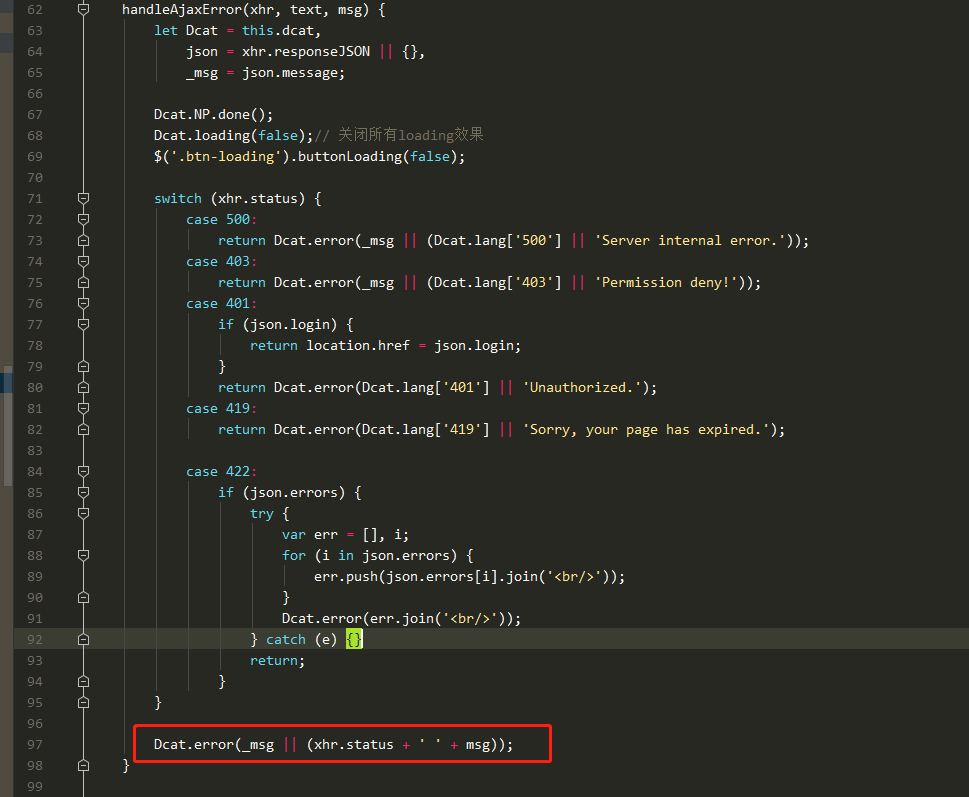Click 'xhr.status' on line 97
The height and width of the screenshot is (797, 969).
pyautogui.click(x=353, y=745)
